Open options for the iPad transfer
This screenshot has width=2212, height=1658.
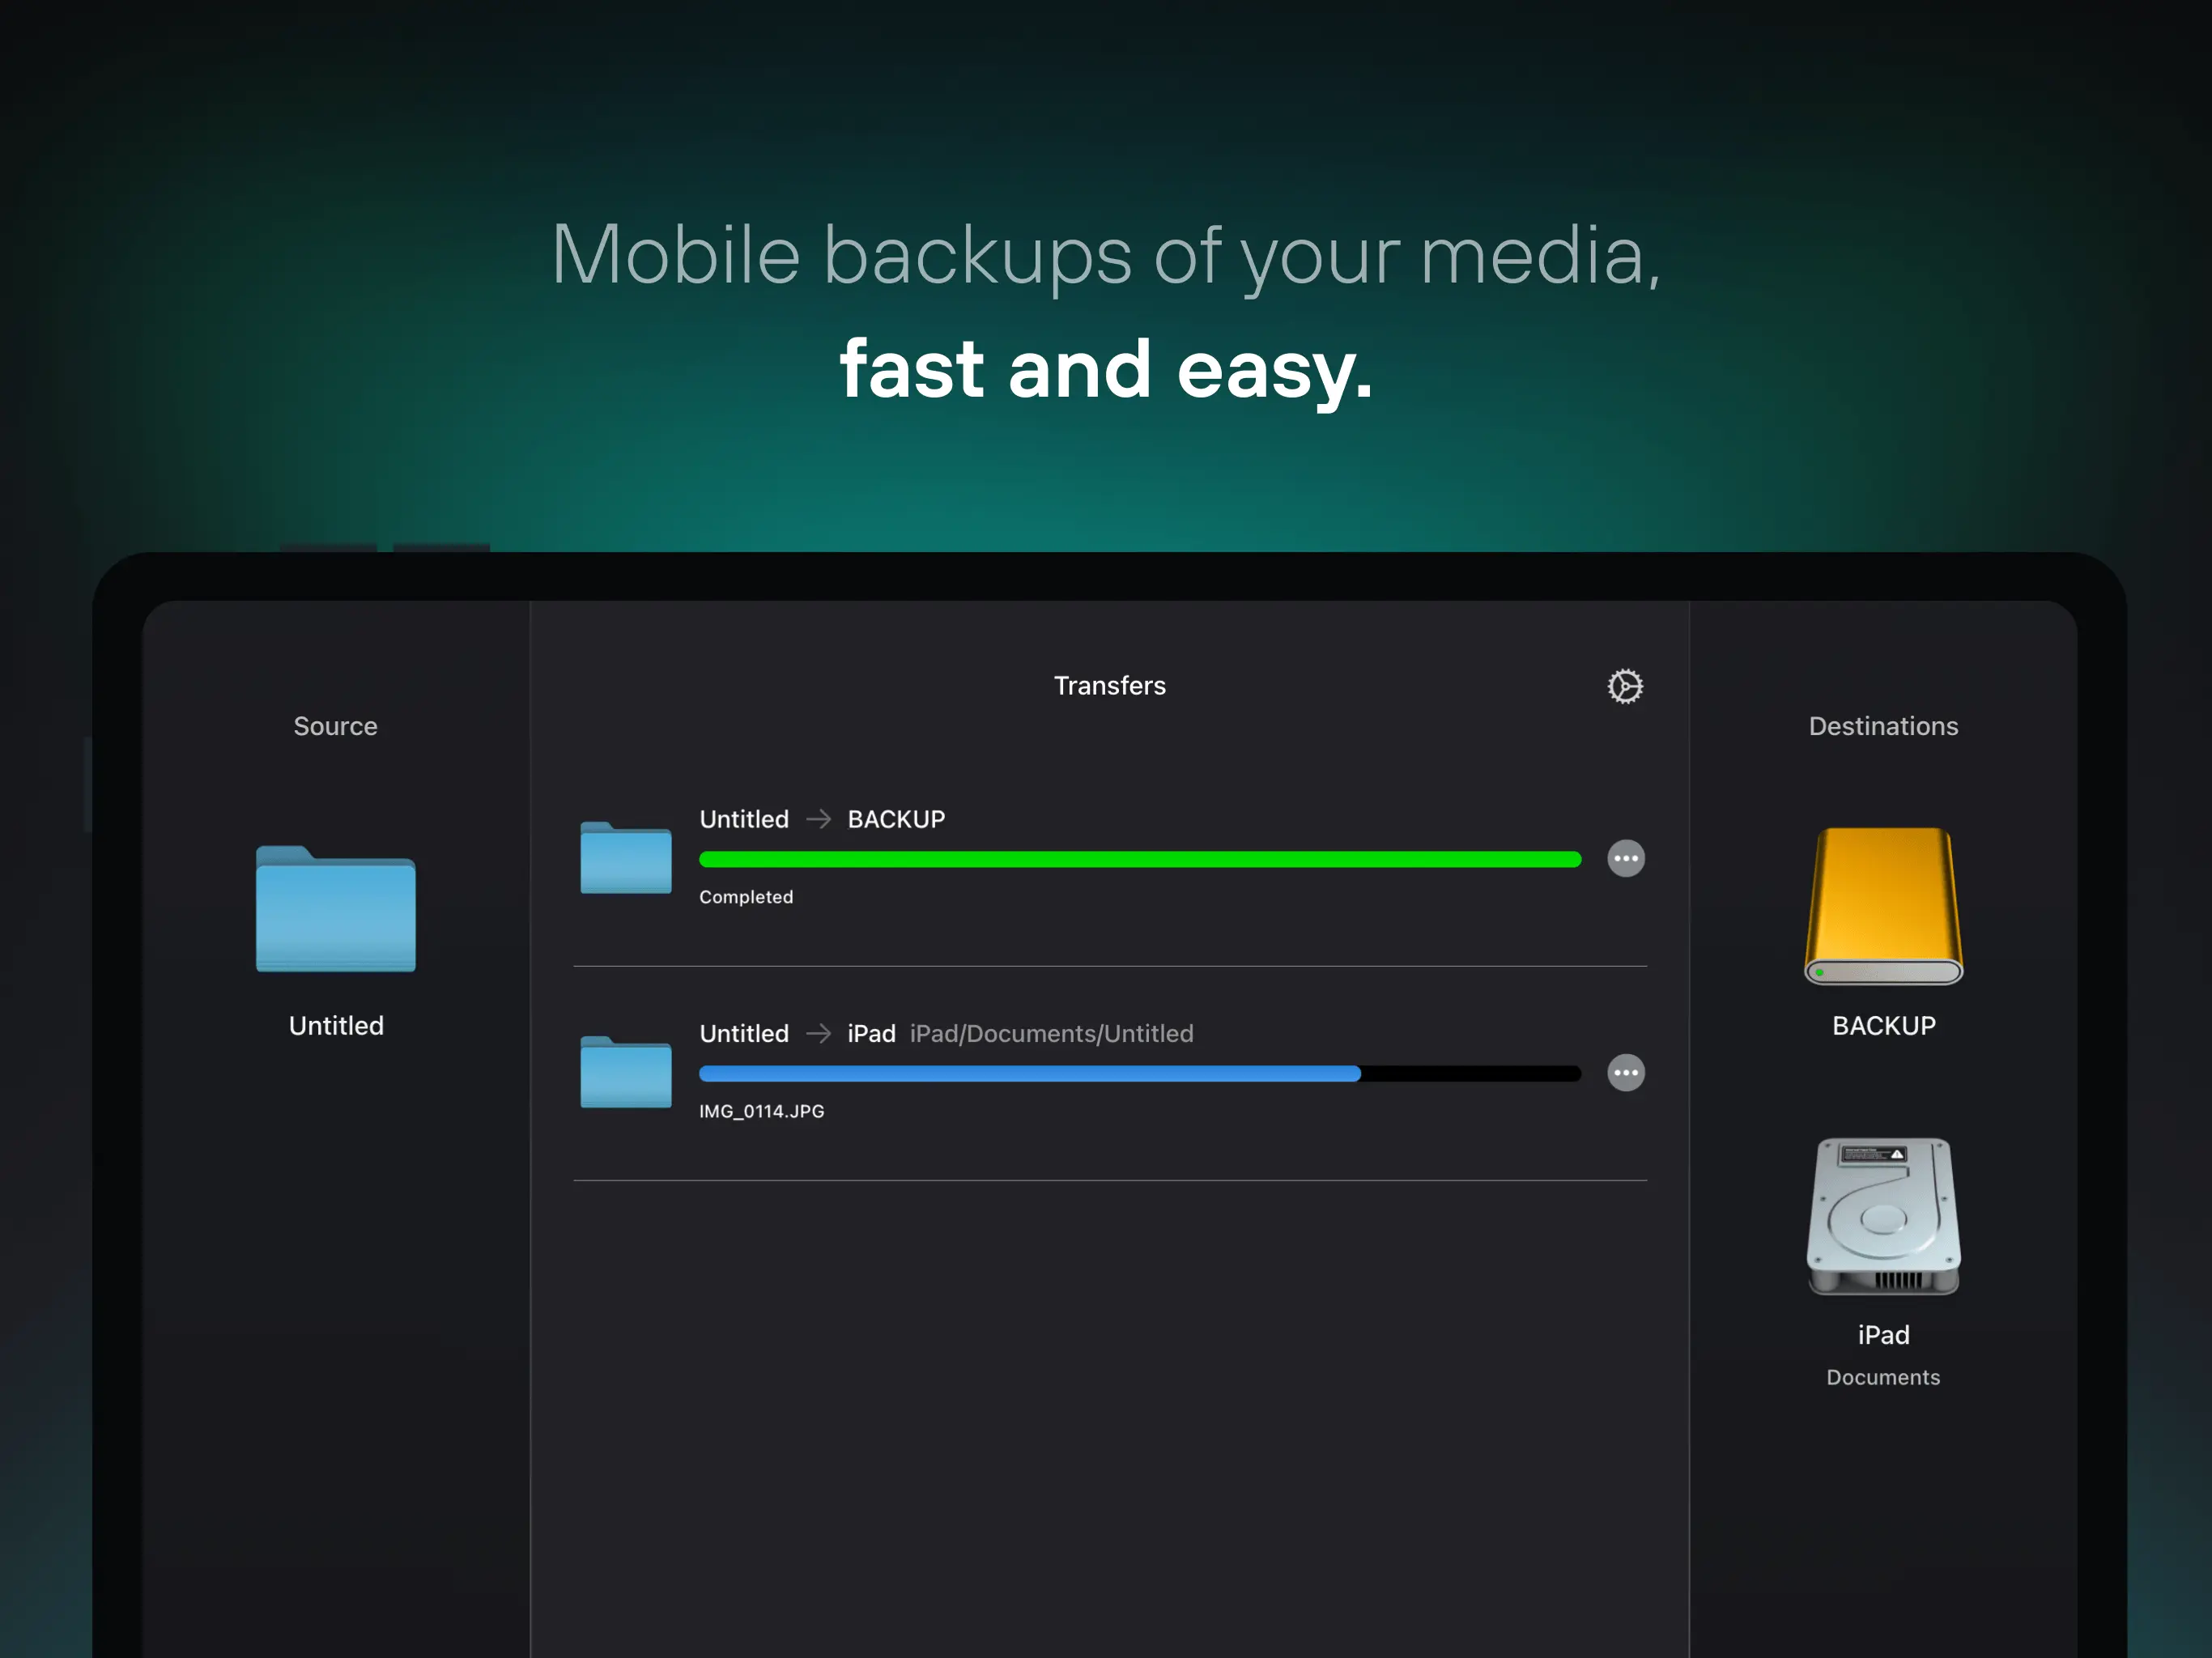click(1626, 1072)
